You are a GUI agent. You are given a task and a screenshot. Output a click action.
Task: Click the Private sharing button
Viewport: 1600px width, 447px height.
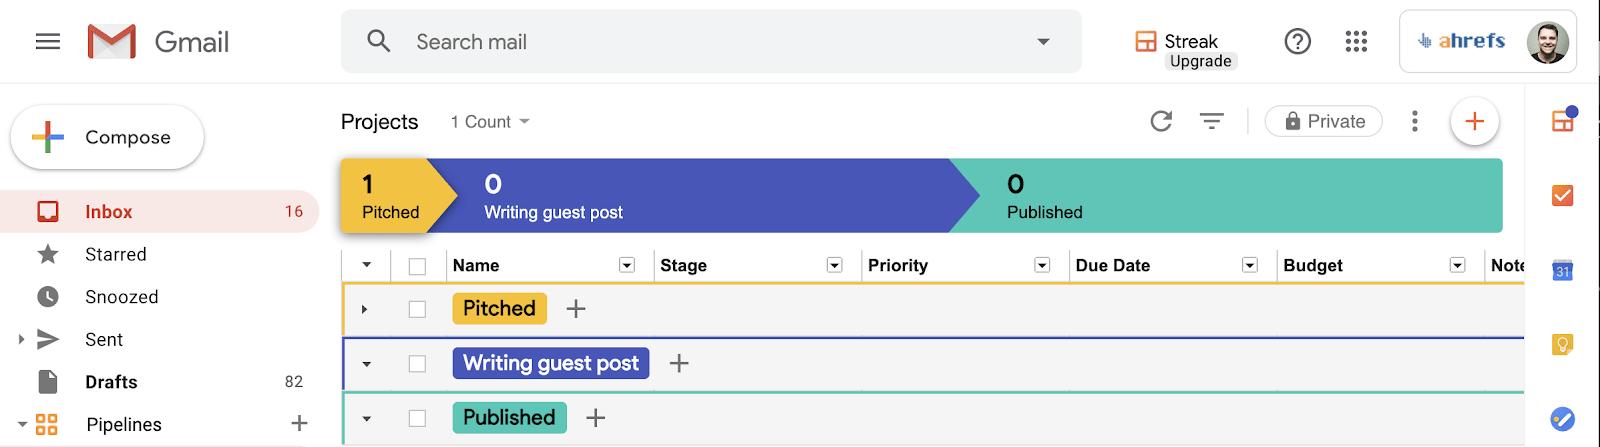[1323, 122]
